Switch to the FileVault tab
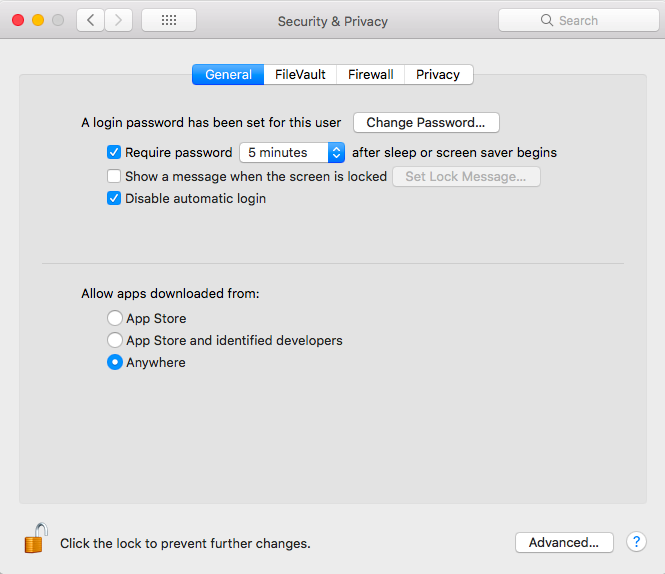This screenshot has height=574, width=665. click(x=300, y=75)
